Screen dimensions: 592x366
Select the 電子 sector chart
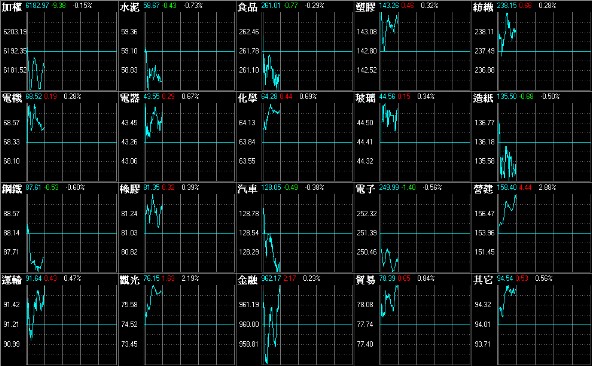click(412, 228)
